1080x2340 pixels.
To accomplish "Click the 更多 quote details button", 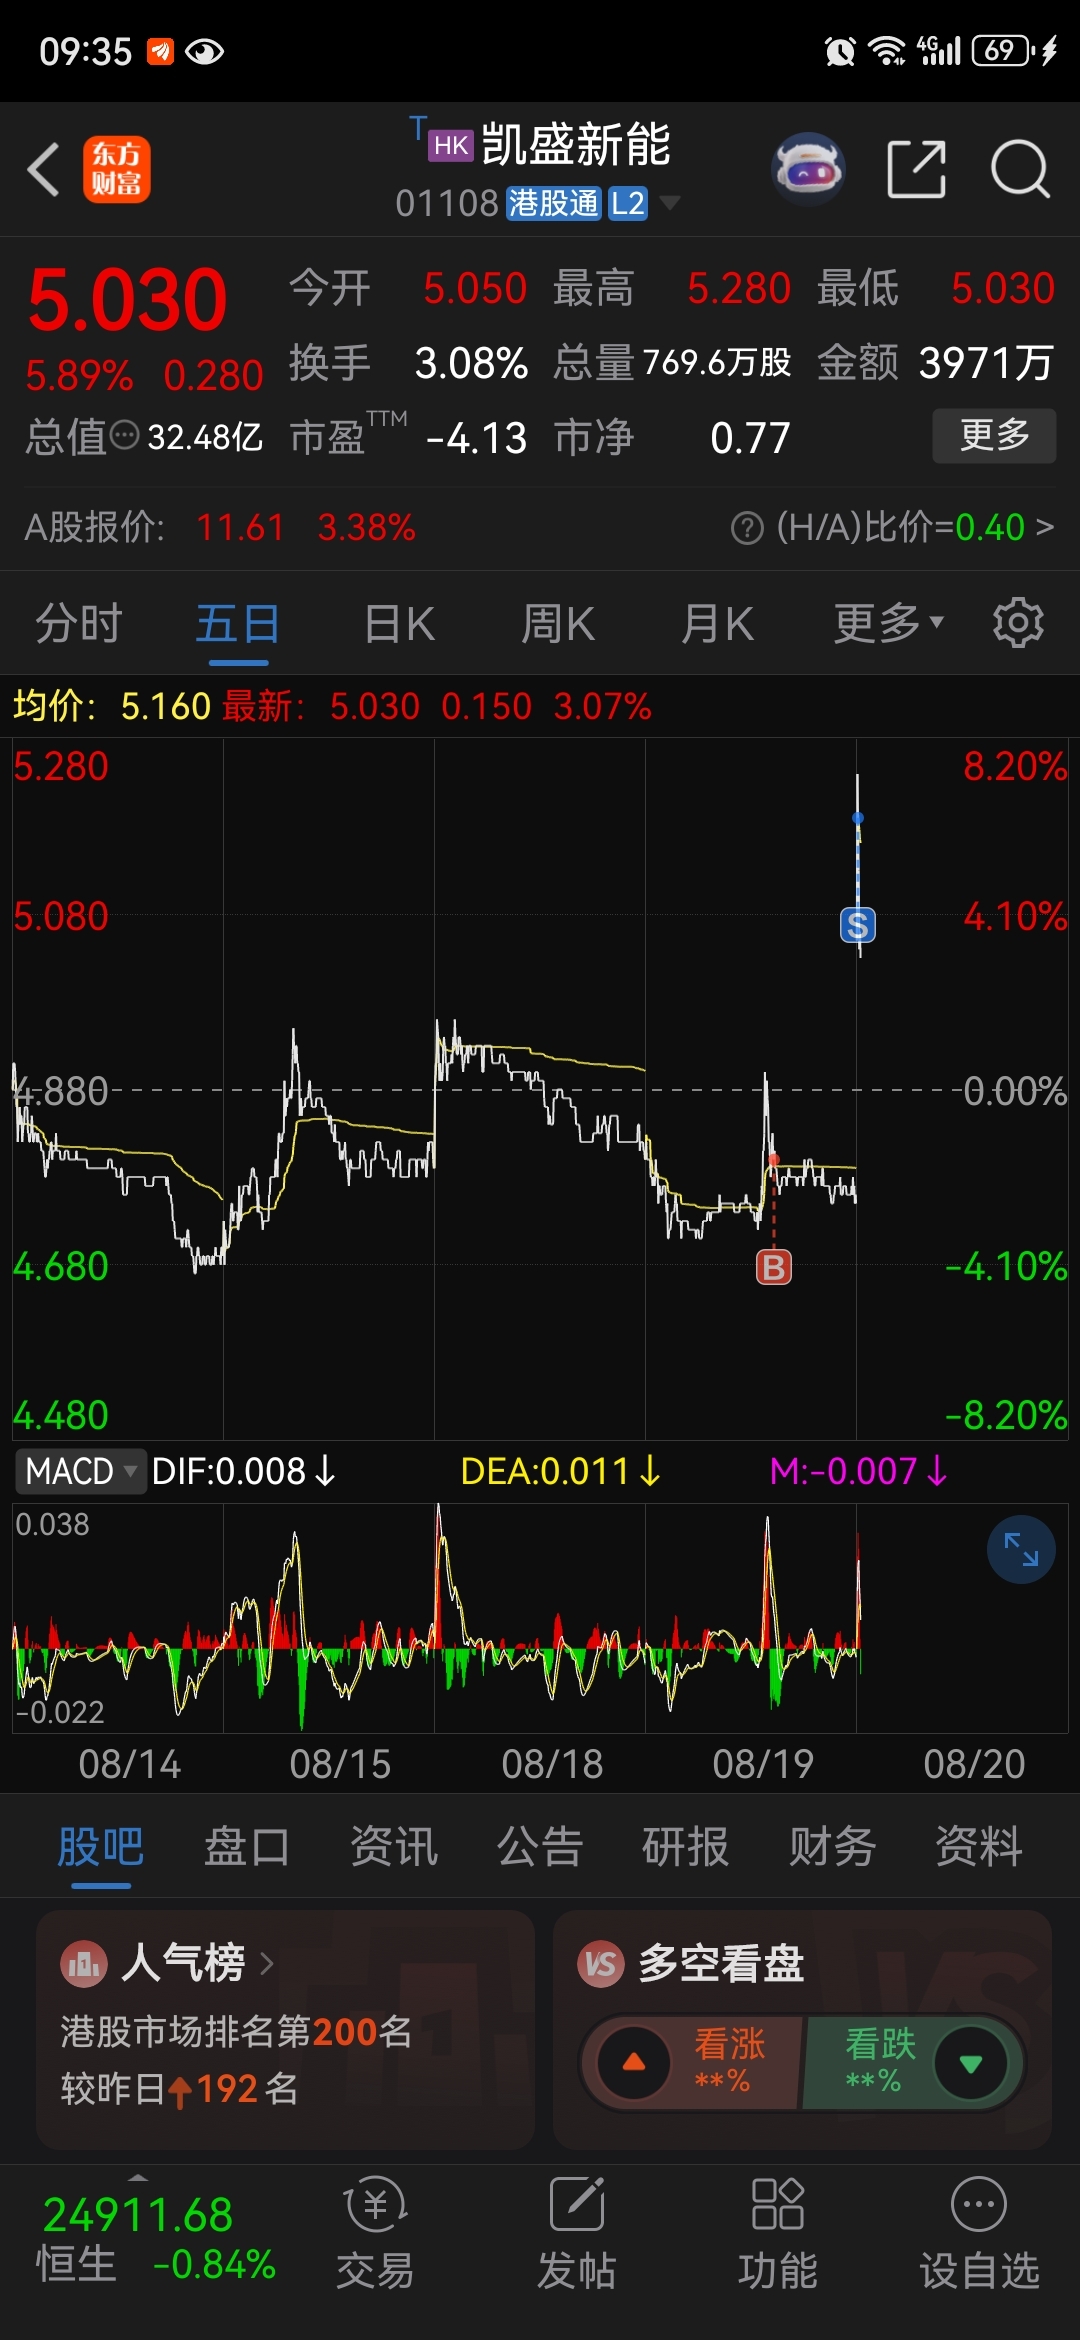I will pos(994,435).
